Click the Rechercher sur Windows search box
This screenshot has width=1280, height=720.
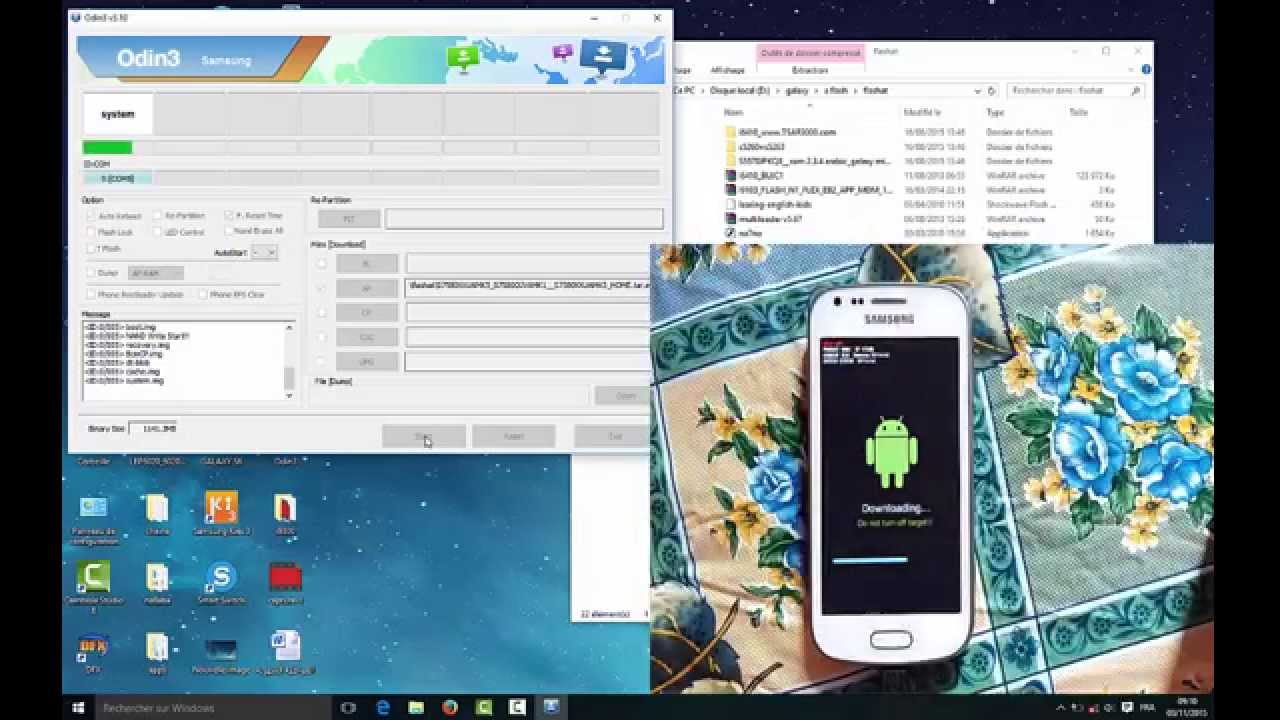[213, 708]
